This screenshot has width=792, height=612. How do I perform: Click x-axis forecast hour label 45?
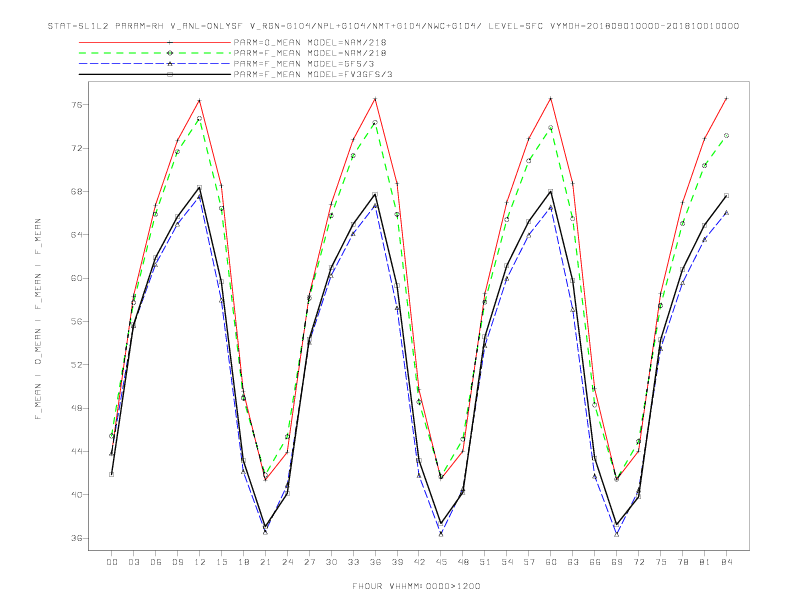[x=441, y=562]
